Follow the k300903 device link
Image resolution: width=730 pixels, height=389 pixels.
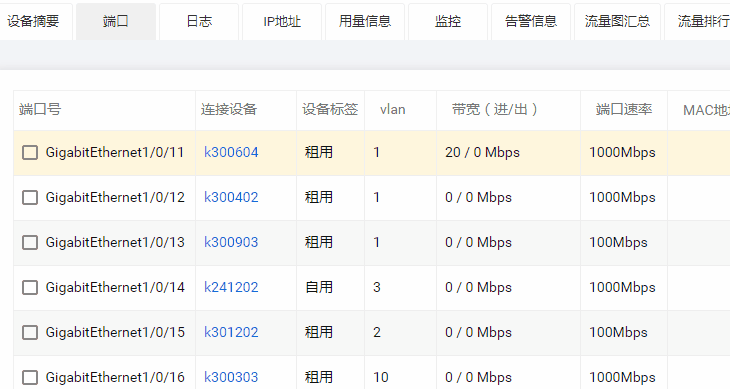[x=231, y=242]
